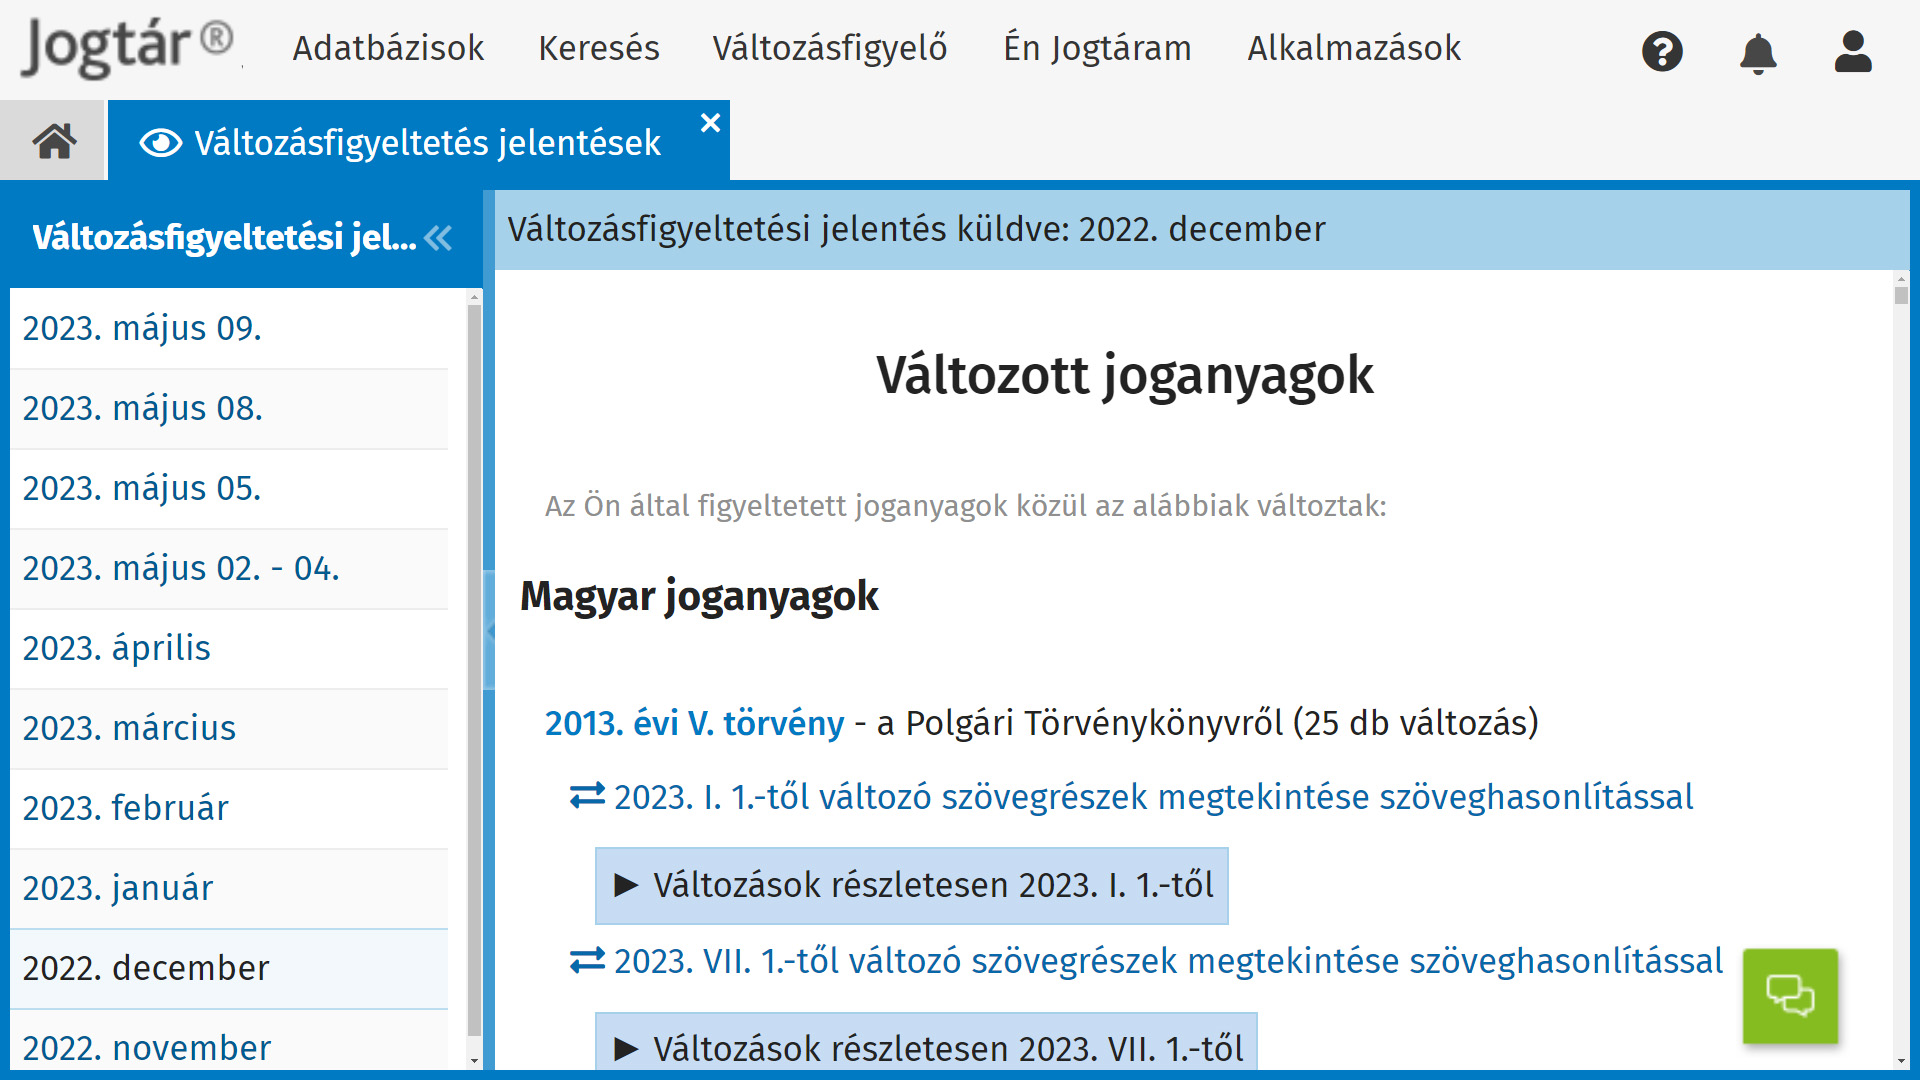
Task: Open the 2013. évi V. törvény link
Action: coord(694,722)
